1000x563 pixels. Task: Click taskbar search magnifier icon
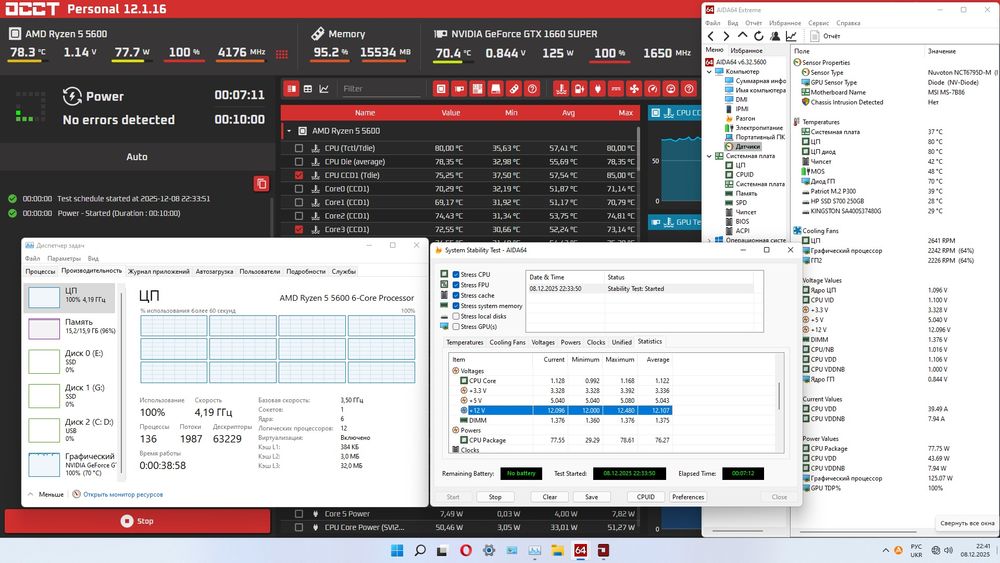tap(420, 550)
